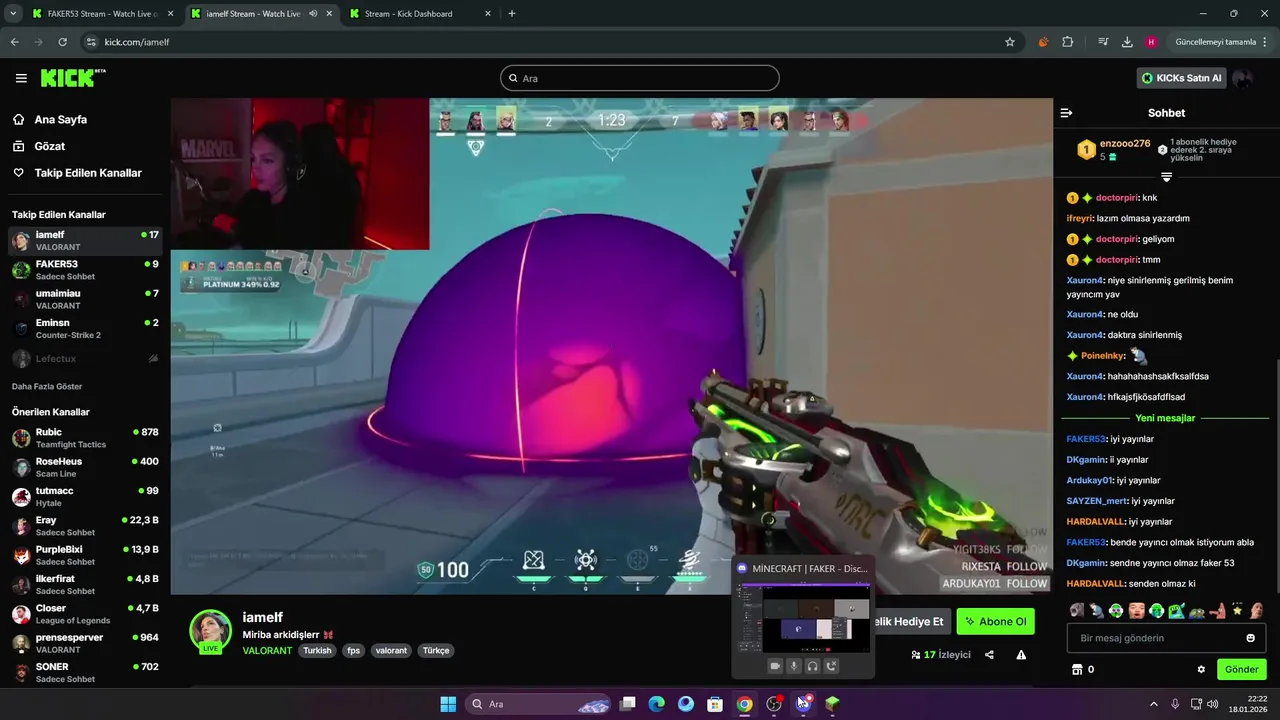The image size is (1280, 720).
Task: Open the emoji picker in message box
Action: tap(1250, 638)
